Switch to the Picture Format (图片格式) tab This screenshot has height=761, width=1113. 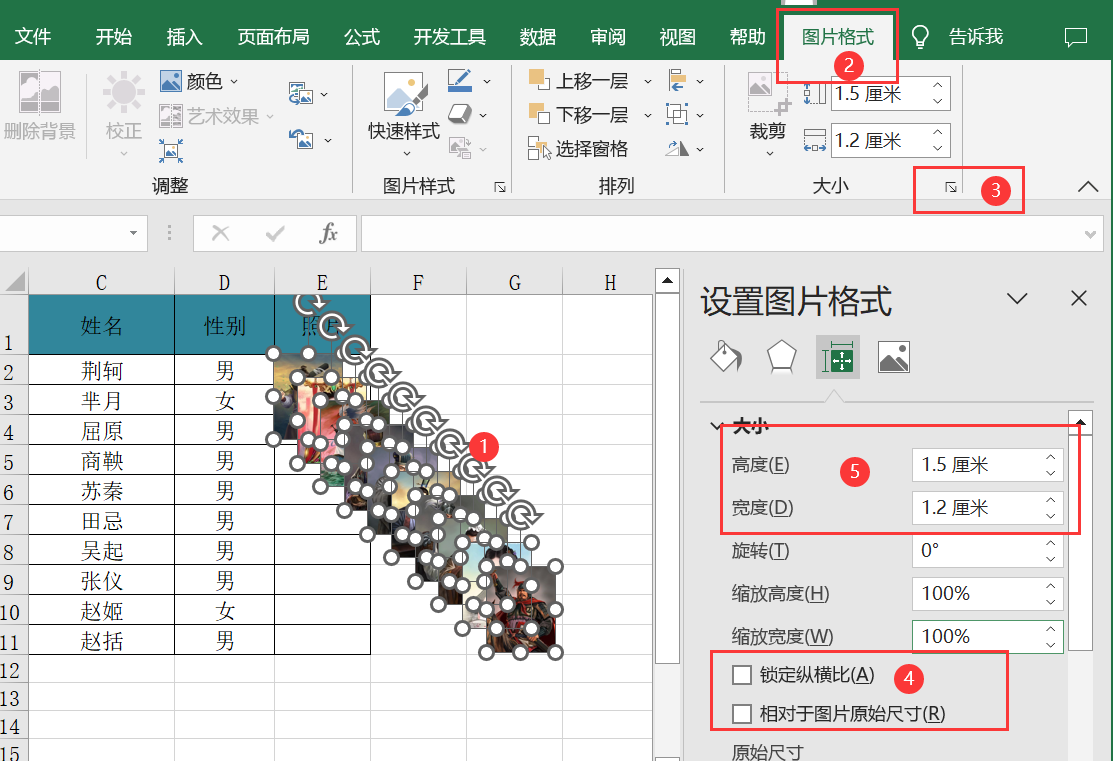(x=838, y=37)
